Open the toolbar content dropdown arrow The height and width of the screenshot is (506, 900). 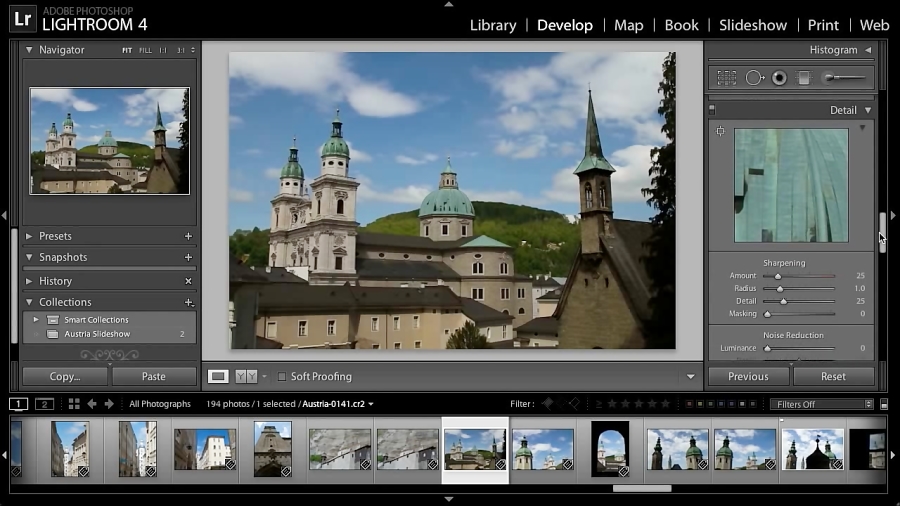(690, 377)
